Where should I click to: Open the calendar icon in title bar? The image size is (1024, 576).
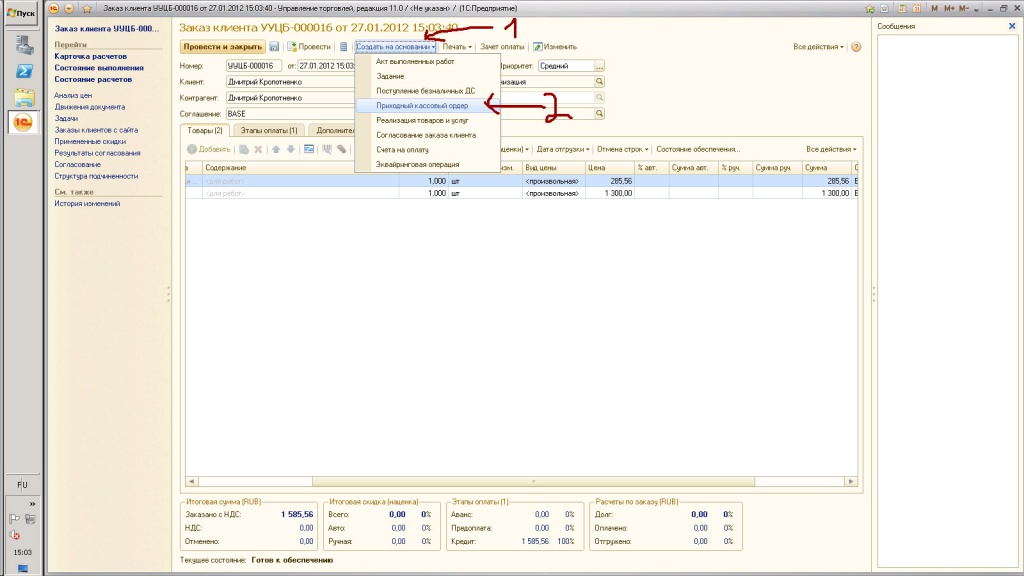(917, 8)
